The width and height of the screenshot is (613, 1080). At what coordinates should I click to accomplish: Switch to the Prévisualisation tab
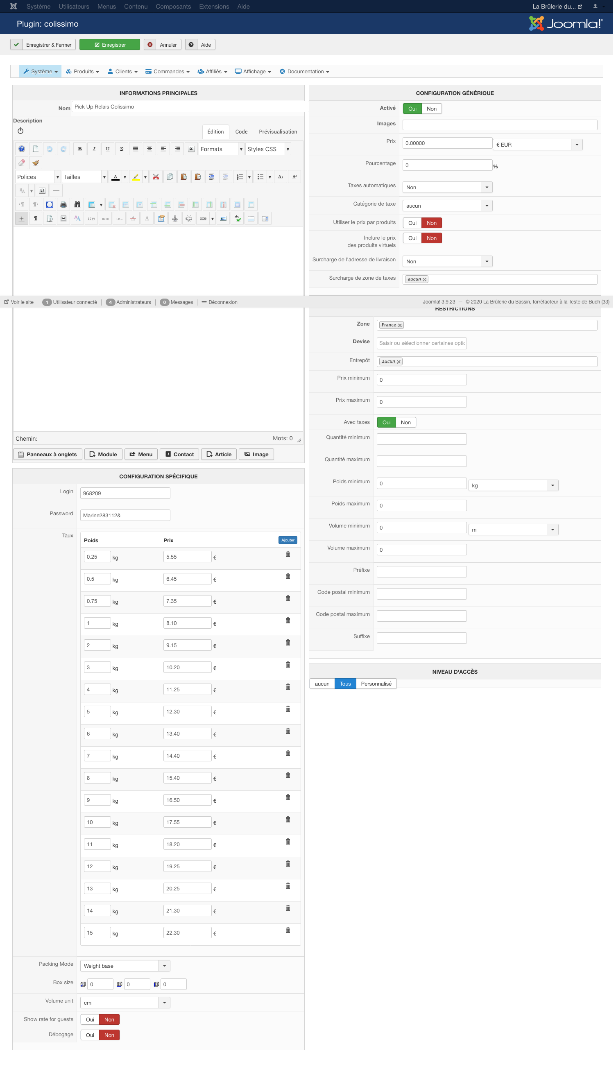point(278,132)
